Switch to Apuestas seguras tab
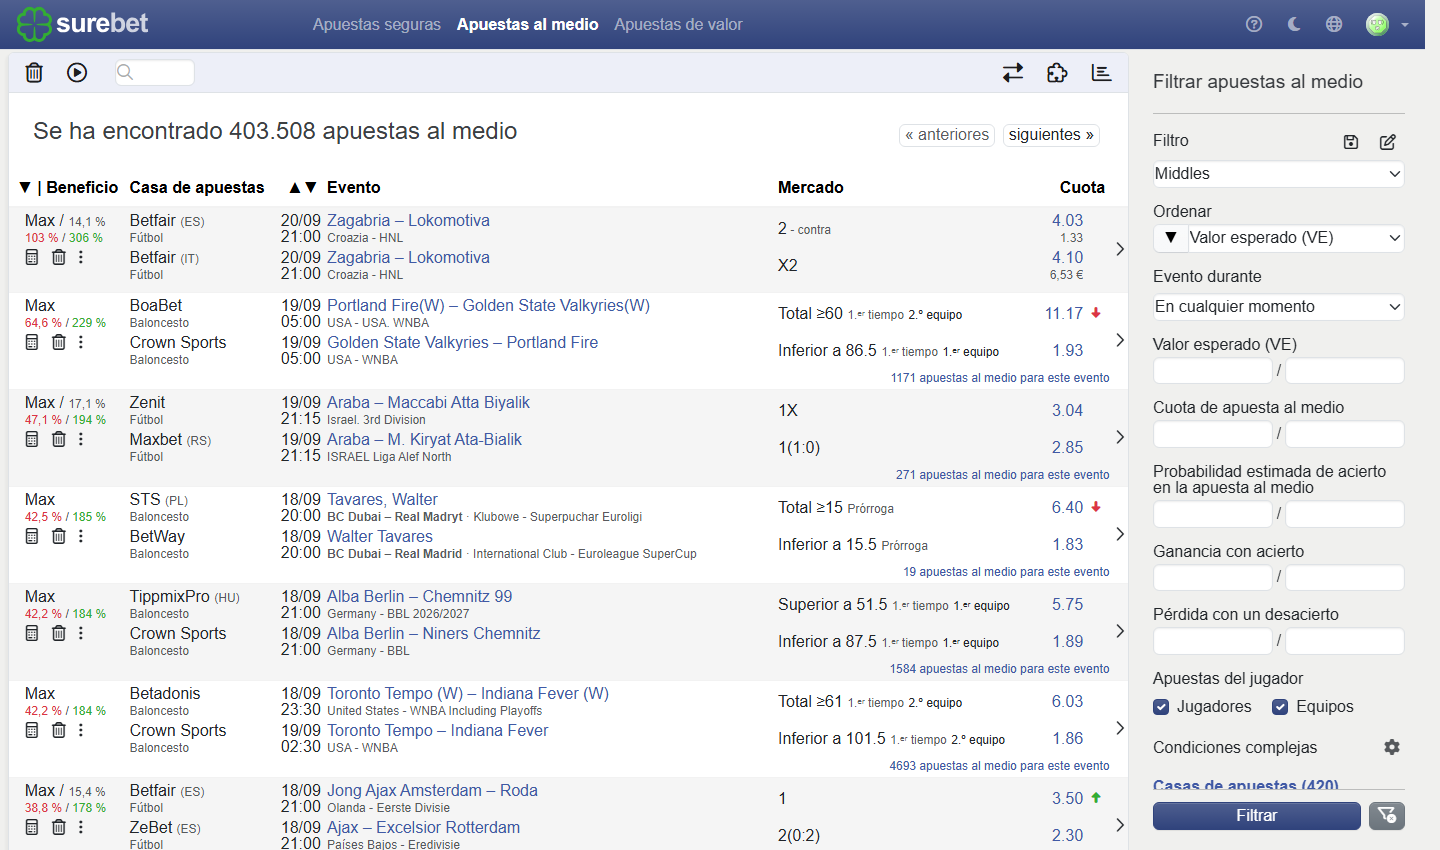This screenshot has width=1440, height=850. (x=376, y=24)
